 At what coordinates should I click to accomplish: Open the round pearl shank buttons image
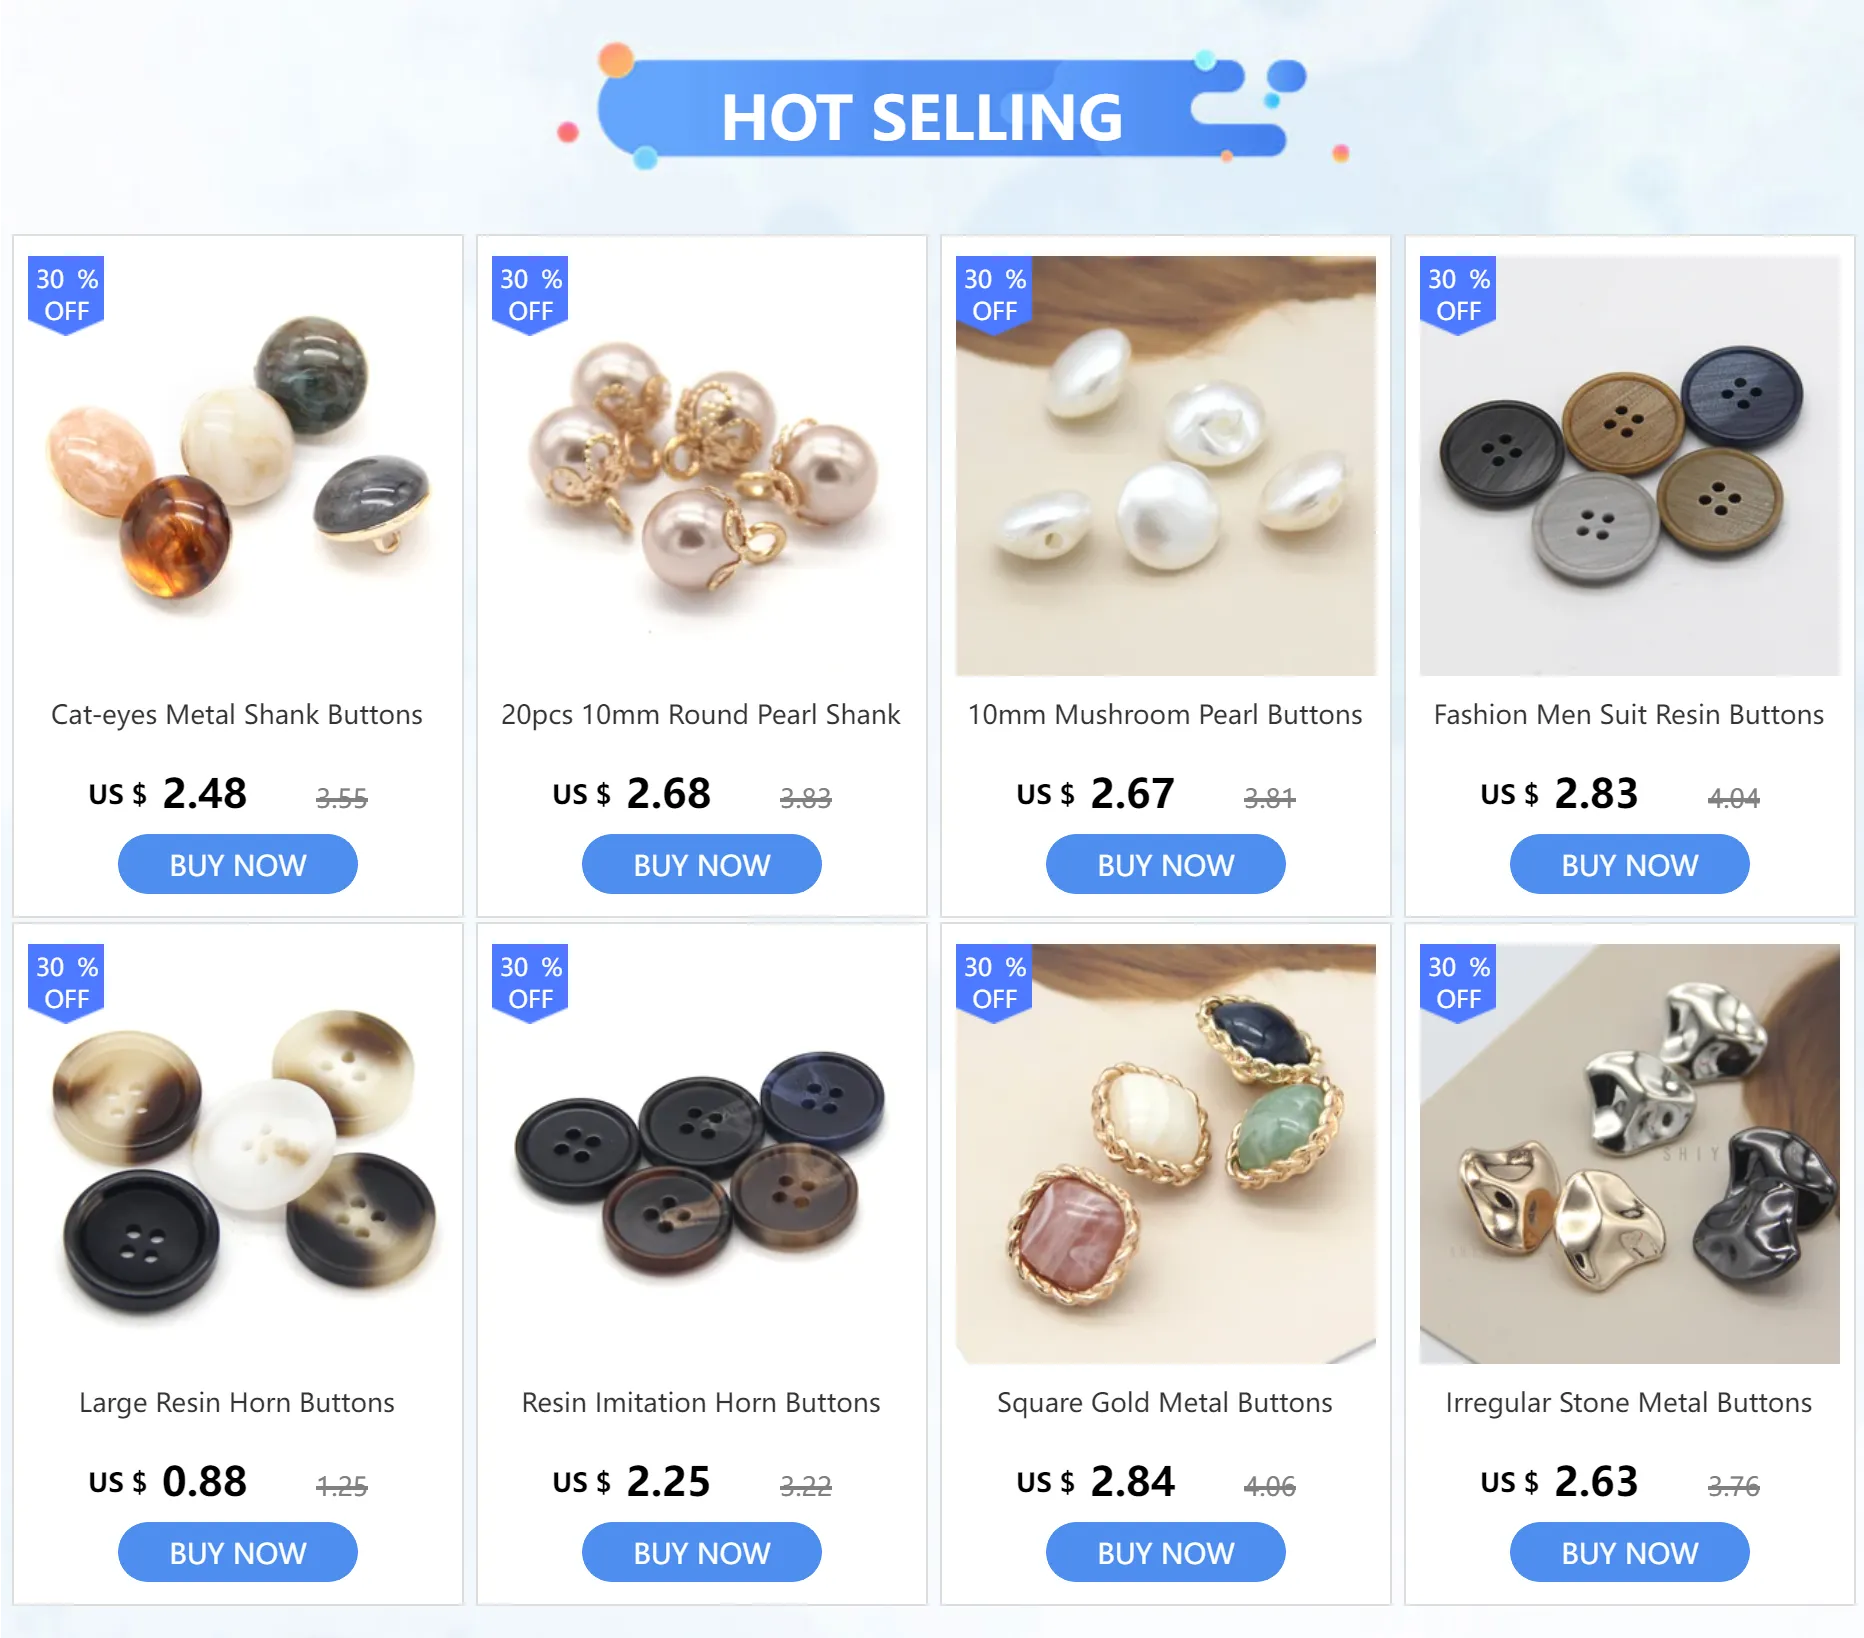pos(702,466)
